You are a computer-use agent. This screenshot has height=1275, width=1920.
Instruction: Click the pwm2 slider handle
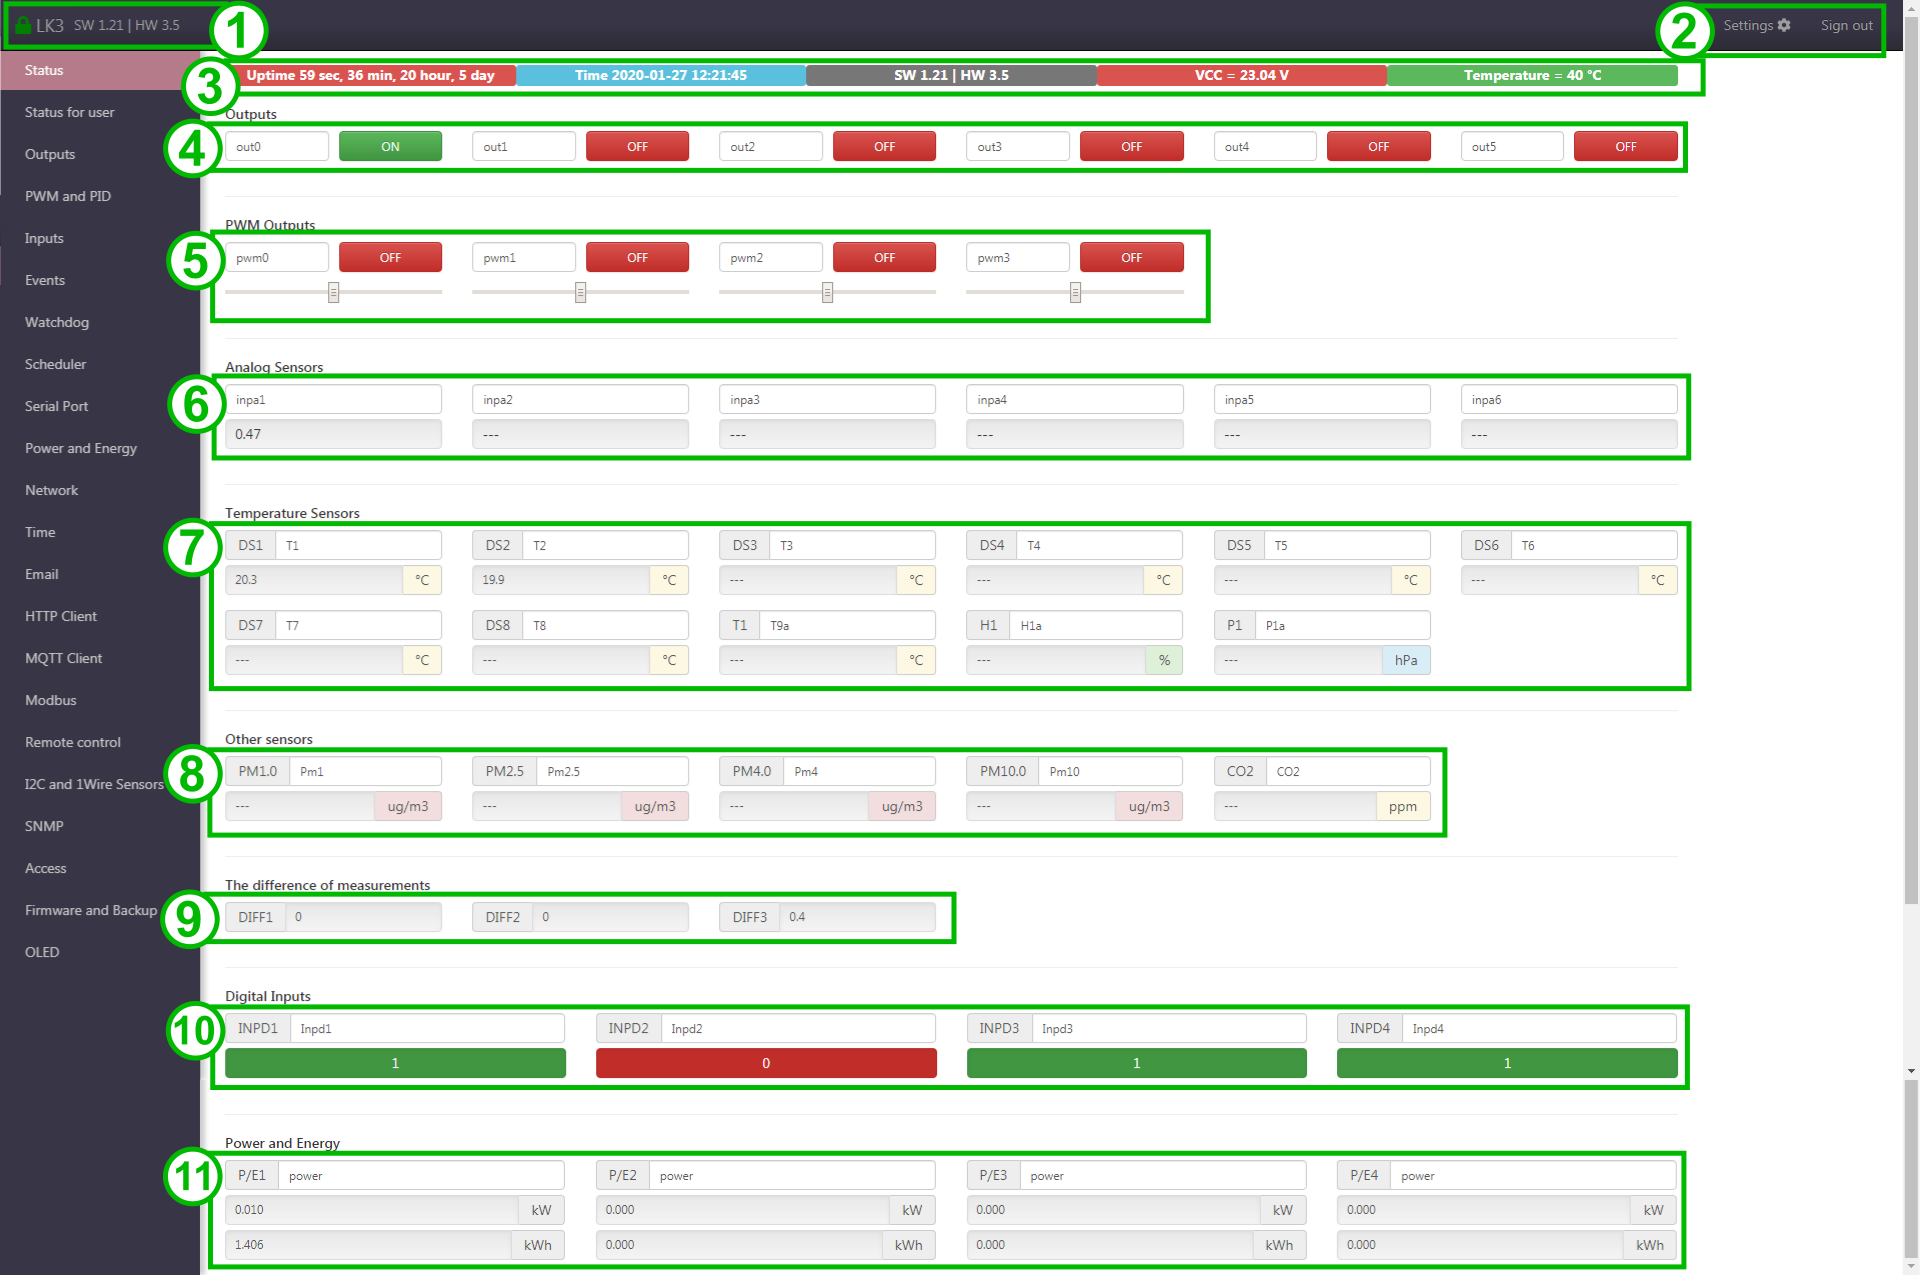pos(827,292)
